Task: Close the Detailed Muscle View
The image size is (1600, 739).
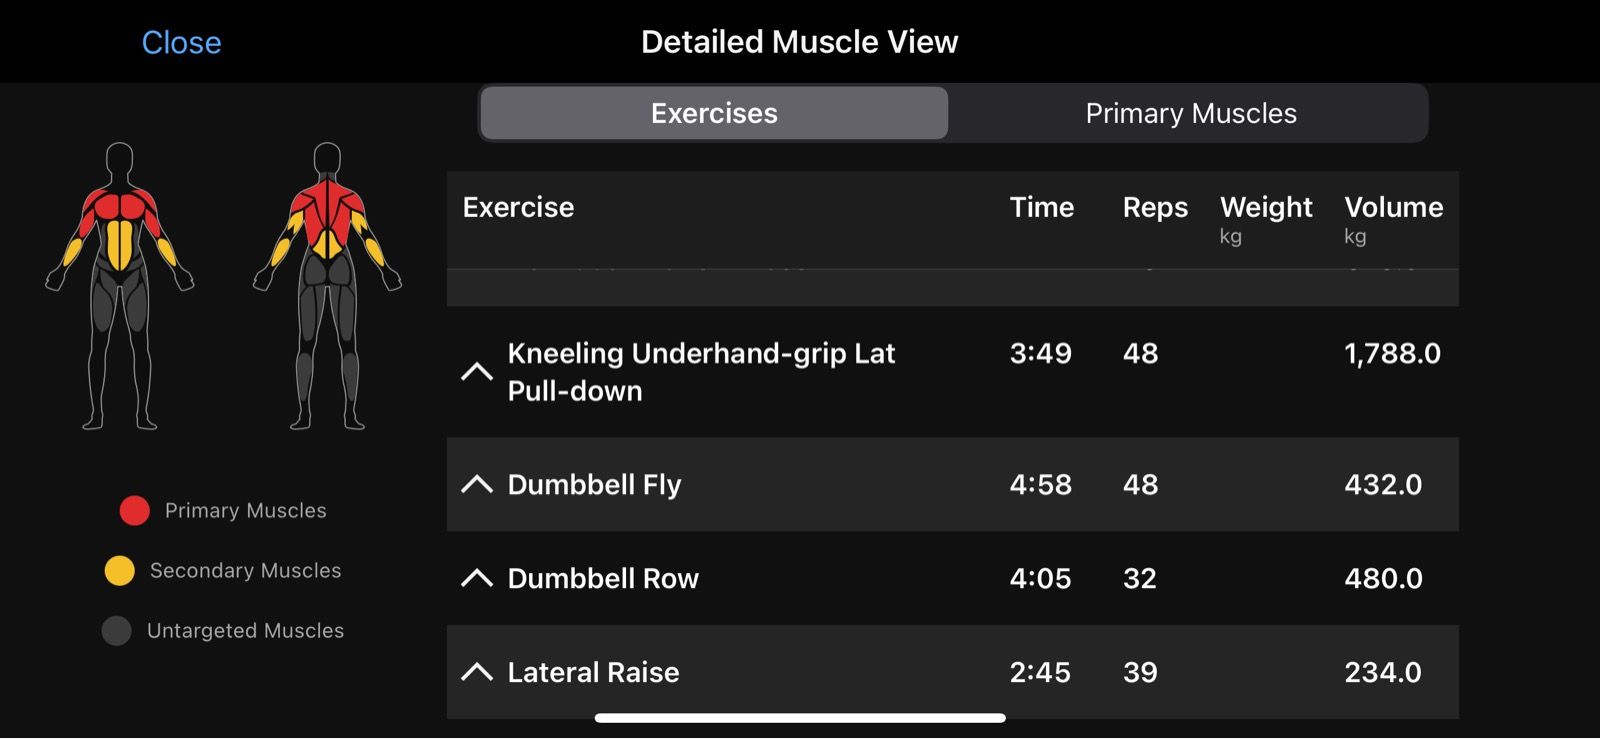Action: 181,42
